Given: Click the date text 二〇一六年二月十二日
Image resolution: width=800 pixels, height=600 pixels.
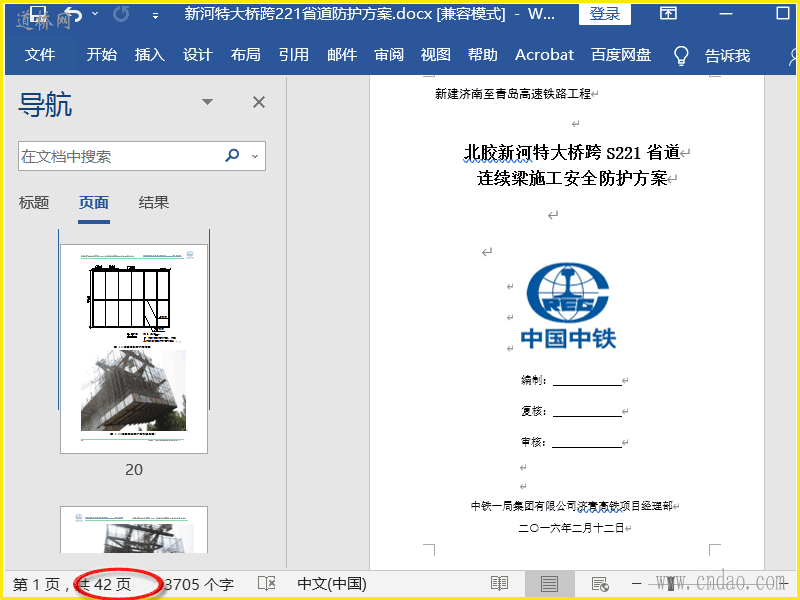Looking at the screenshot, I should click(x=571, y=528).
